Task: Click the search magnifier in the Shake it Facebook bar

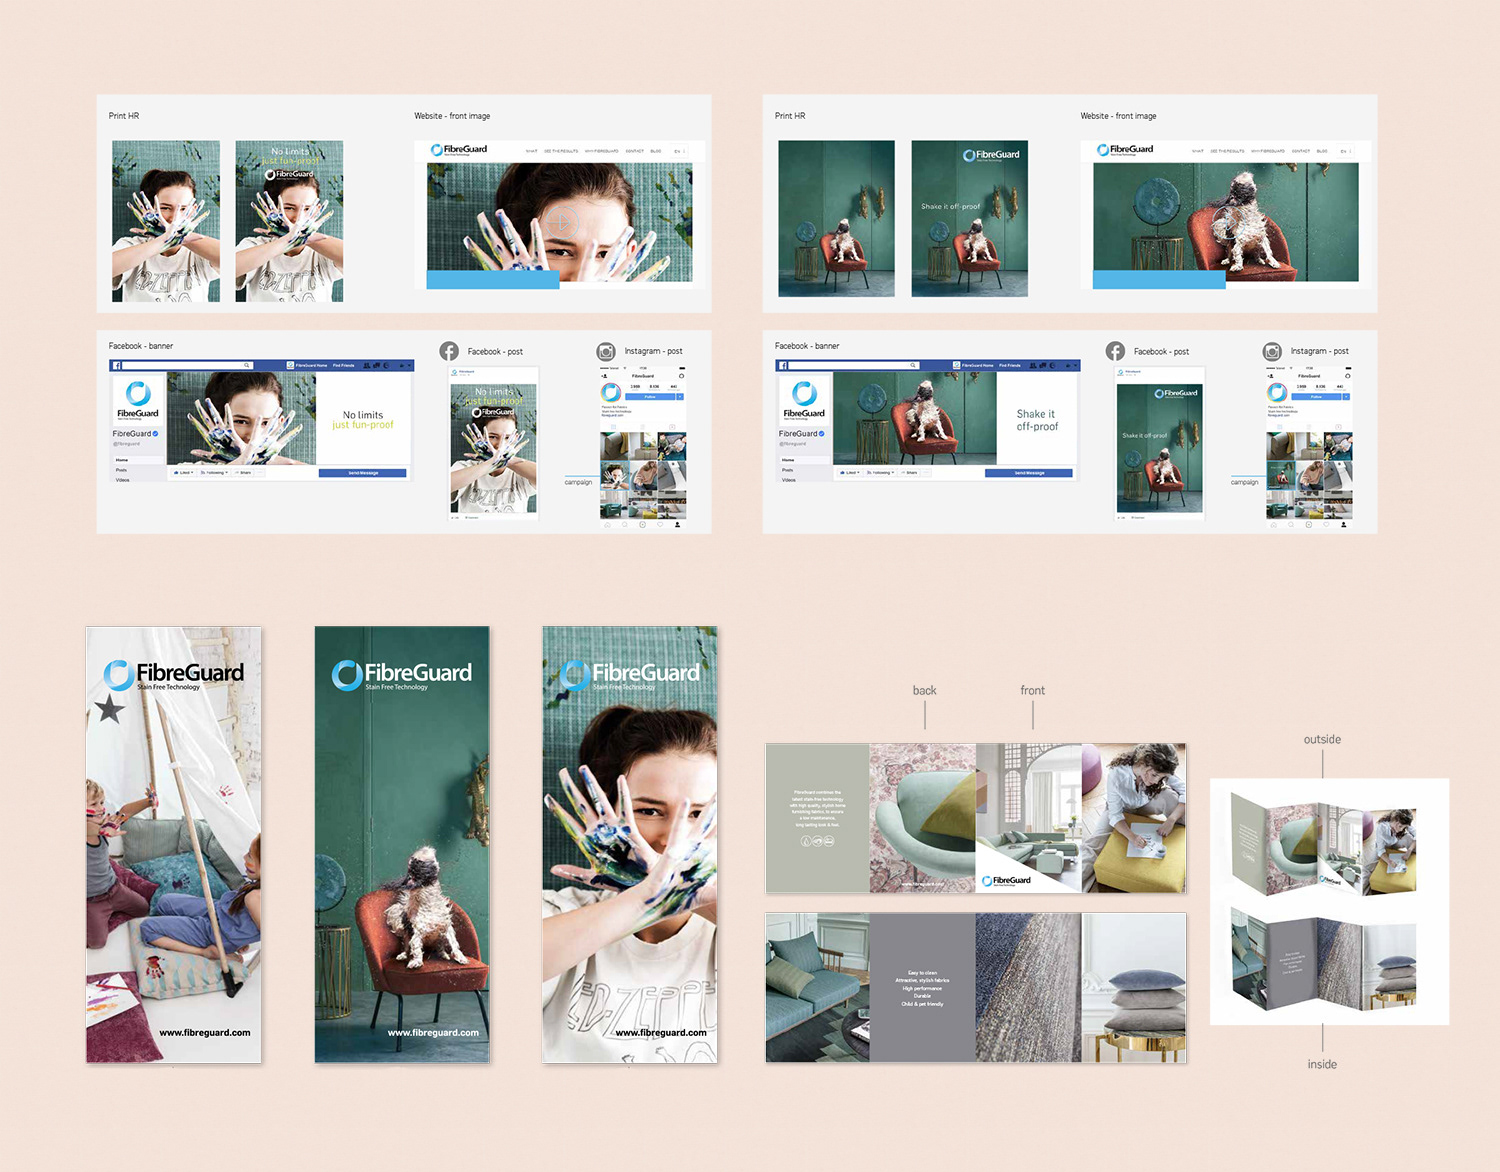Action: pos(912,365)
